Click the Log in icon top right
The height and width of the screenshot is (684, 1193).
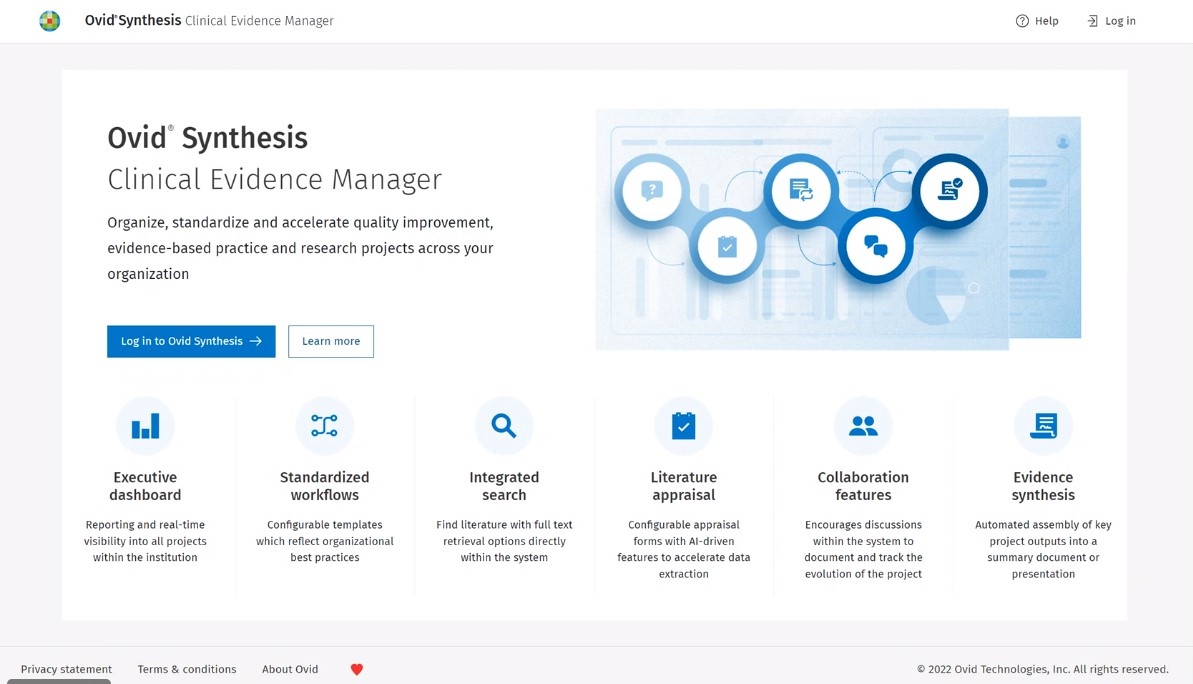tap(1092, 20)
